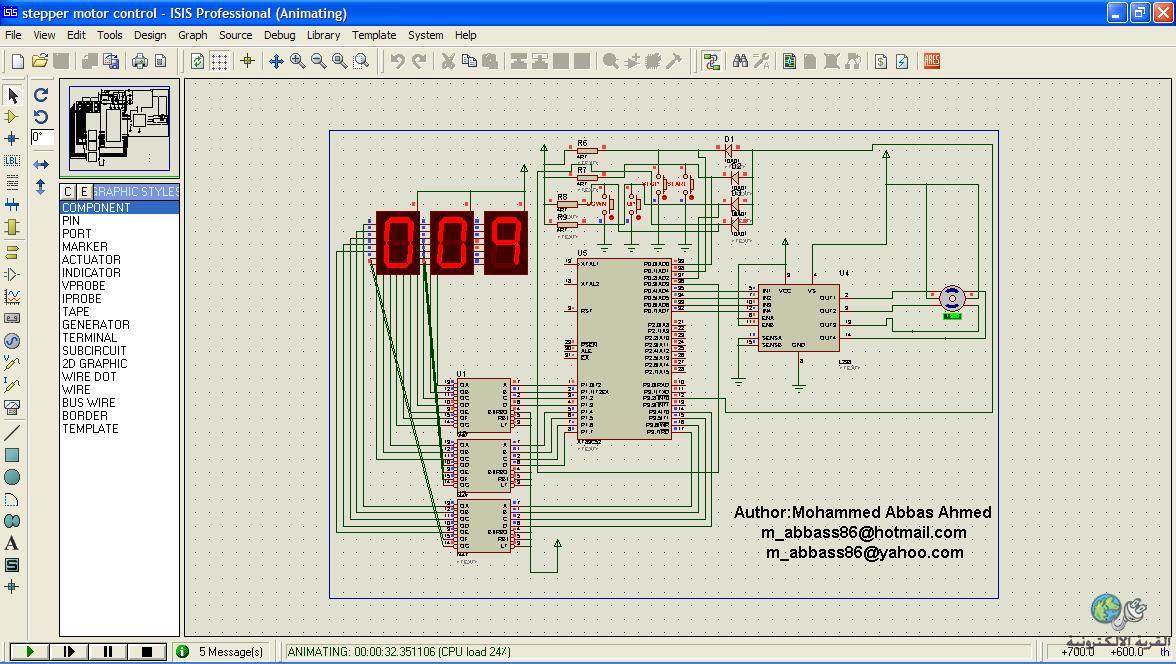Click the New Design file icon

pyautogui.click(x=18, y=62)
